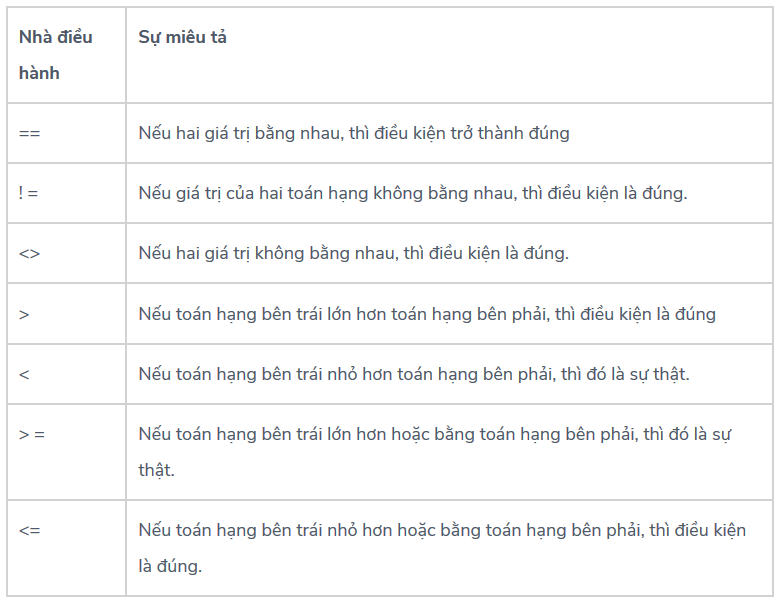Click description 'bên trái lớn hơn toán hạng bên phải'
The image size is (780, 605).
(x=427, y=314)
